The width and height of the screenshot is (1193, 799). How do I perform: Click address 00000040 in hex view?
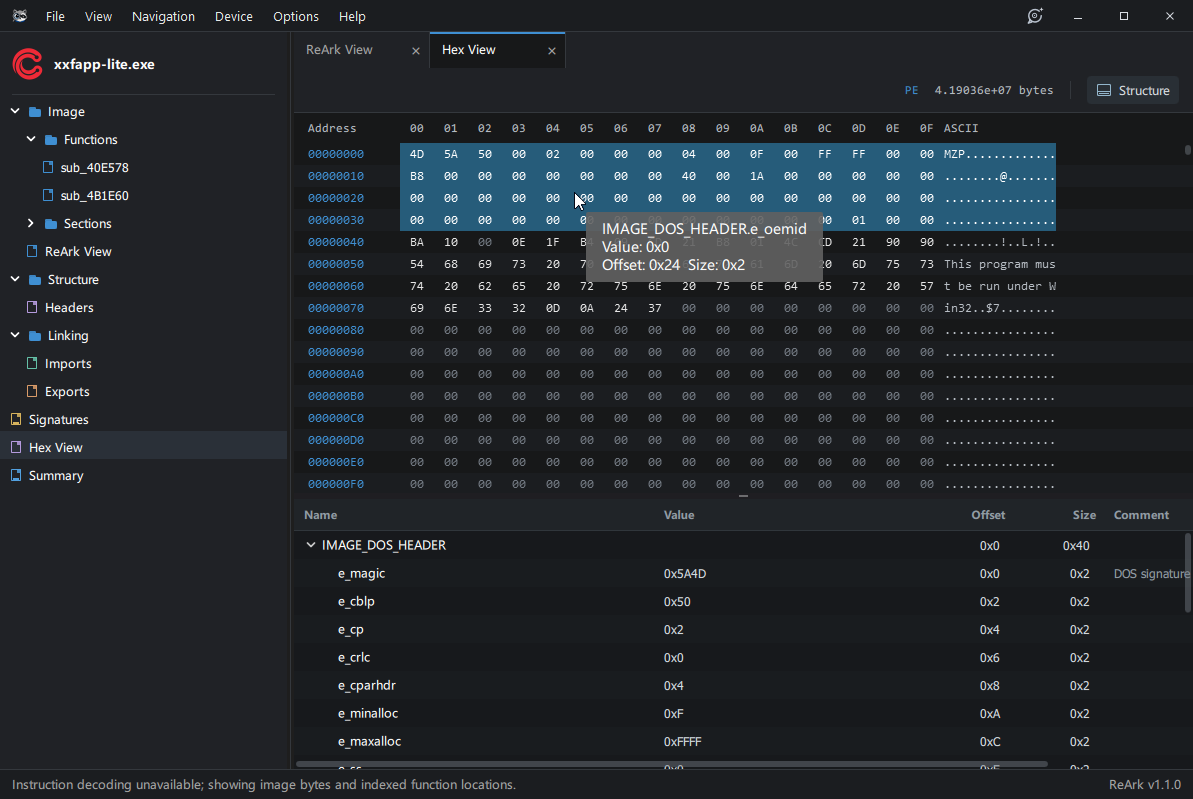(336, 242)
